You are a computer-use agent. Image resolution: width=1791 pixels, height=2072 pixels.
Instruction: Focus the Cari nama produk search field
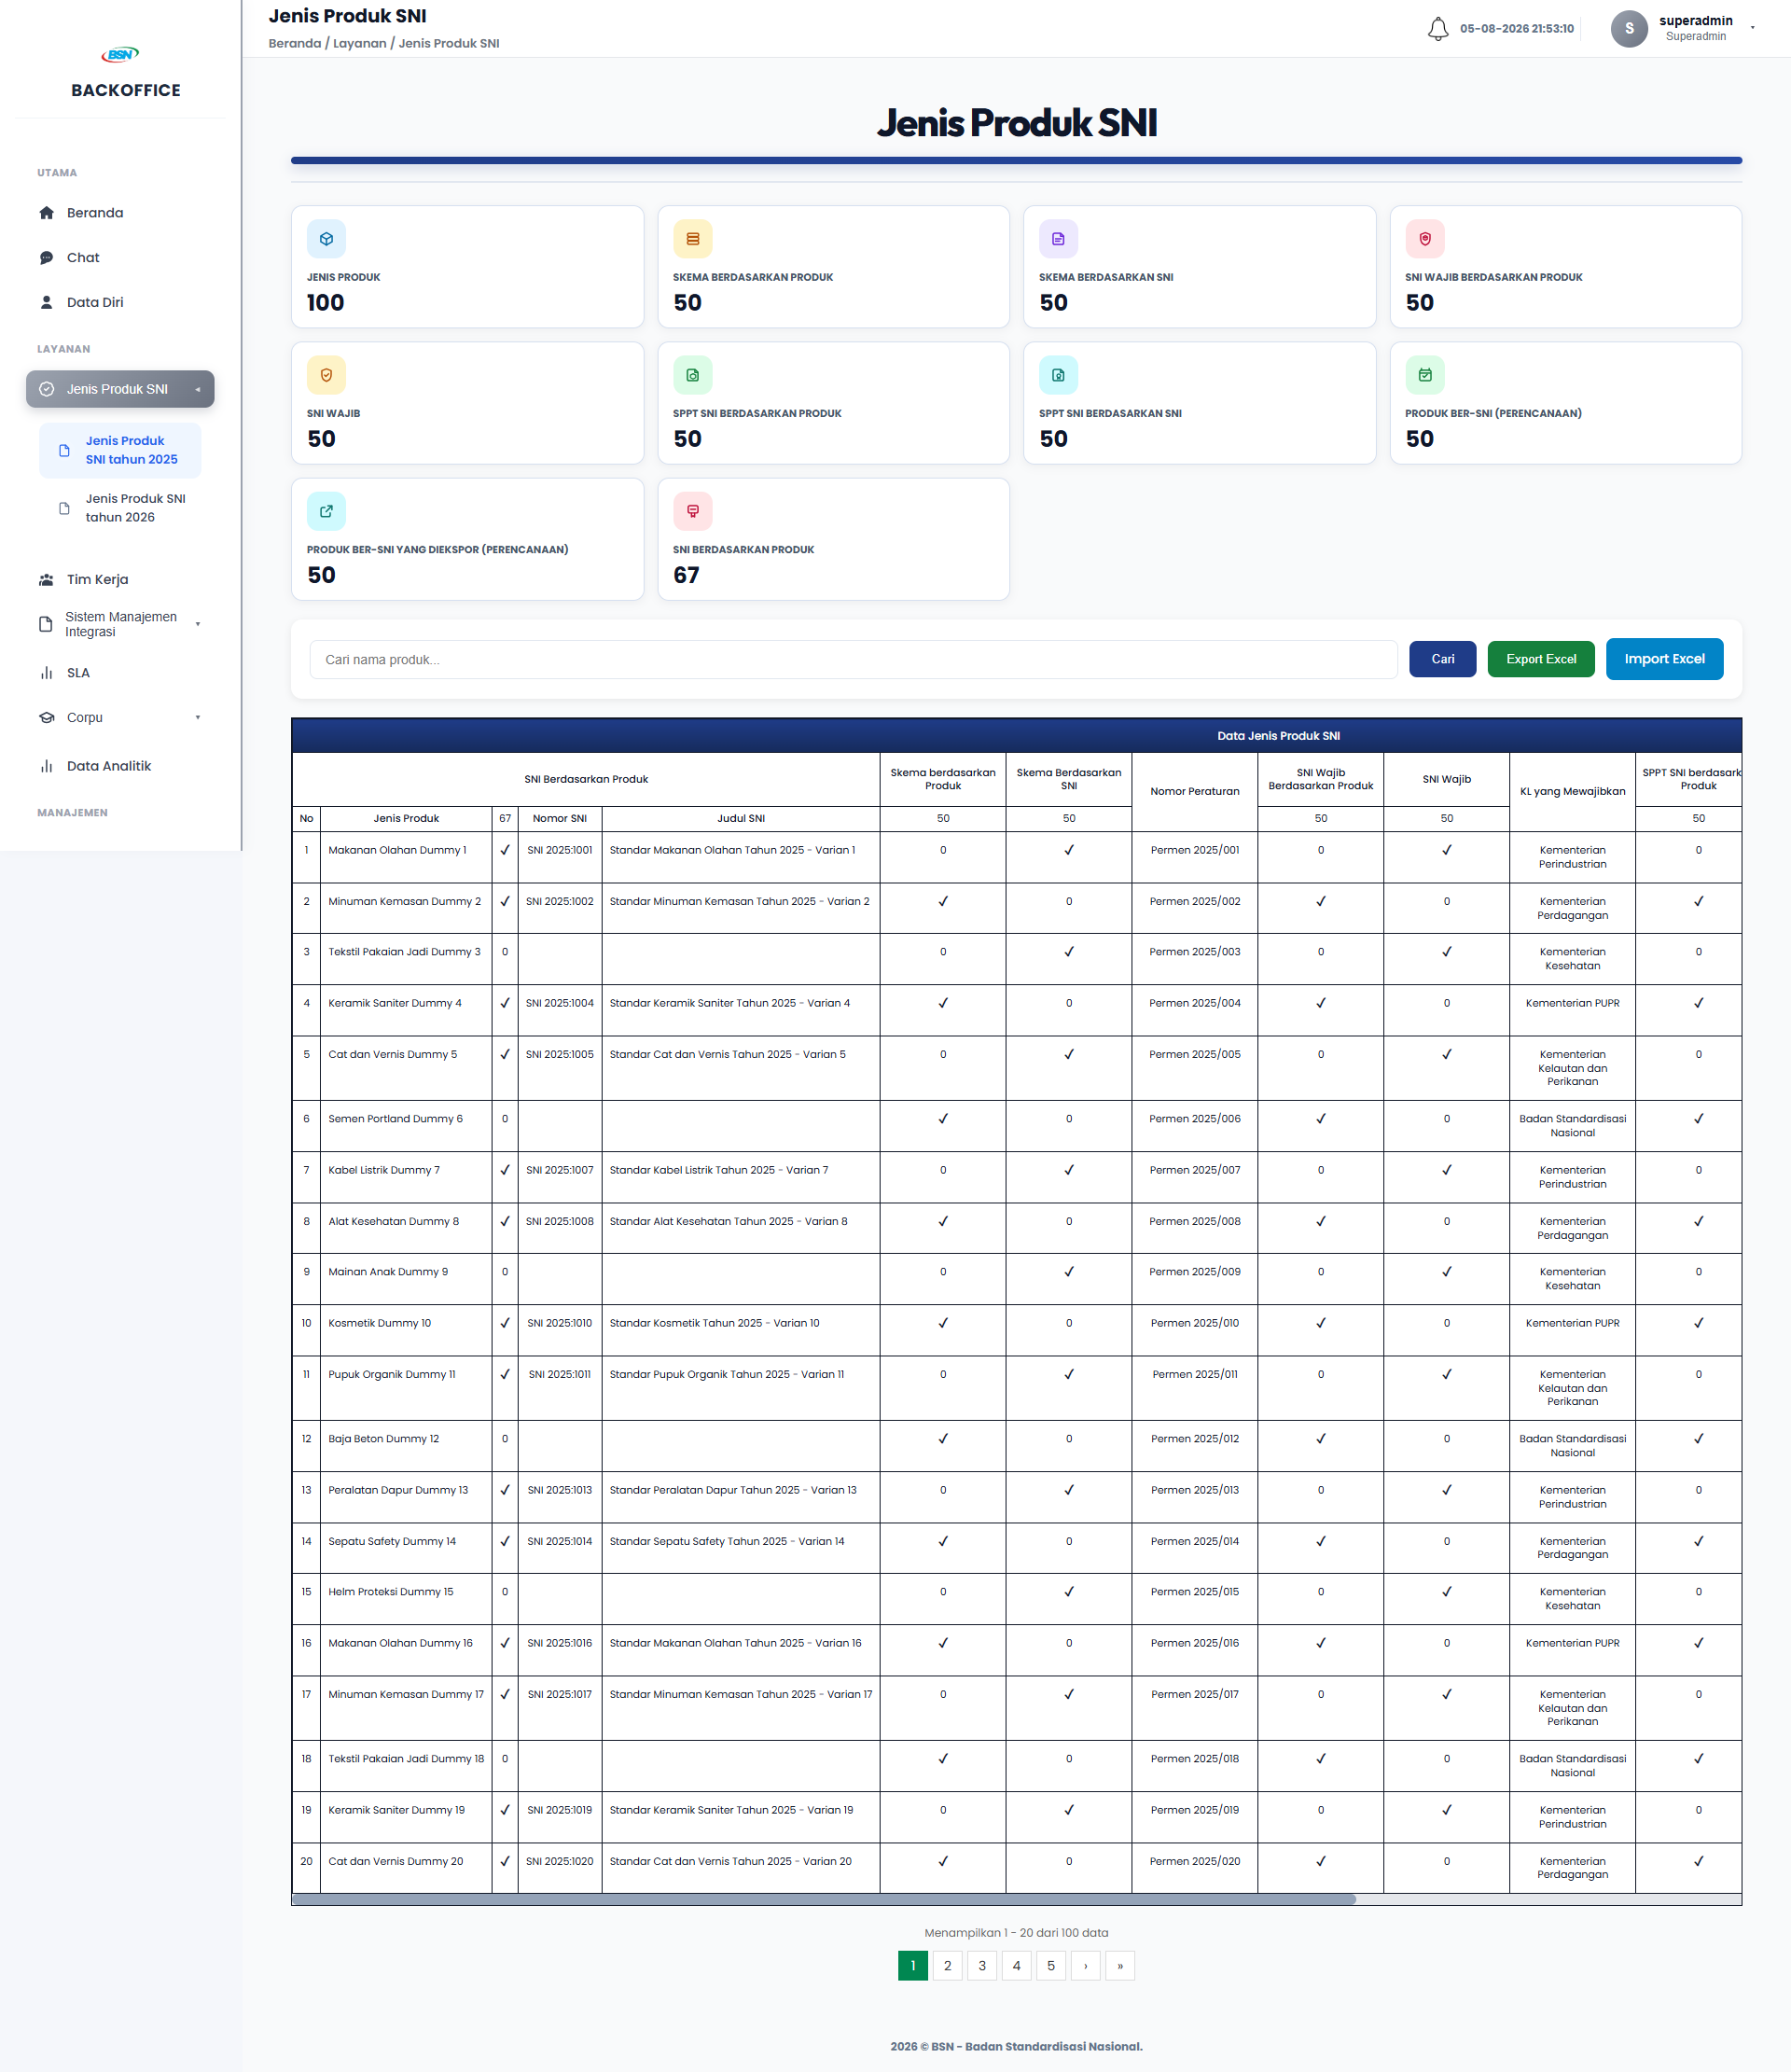(x=853, y=660)
